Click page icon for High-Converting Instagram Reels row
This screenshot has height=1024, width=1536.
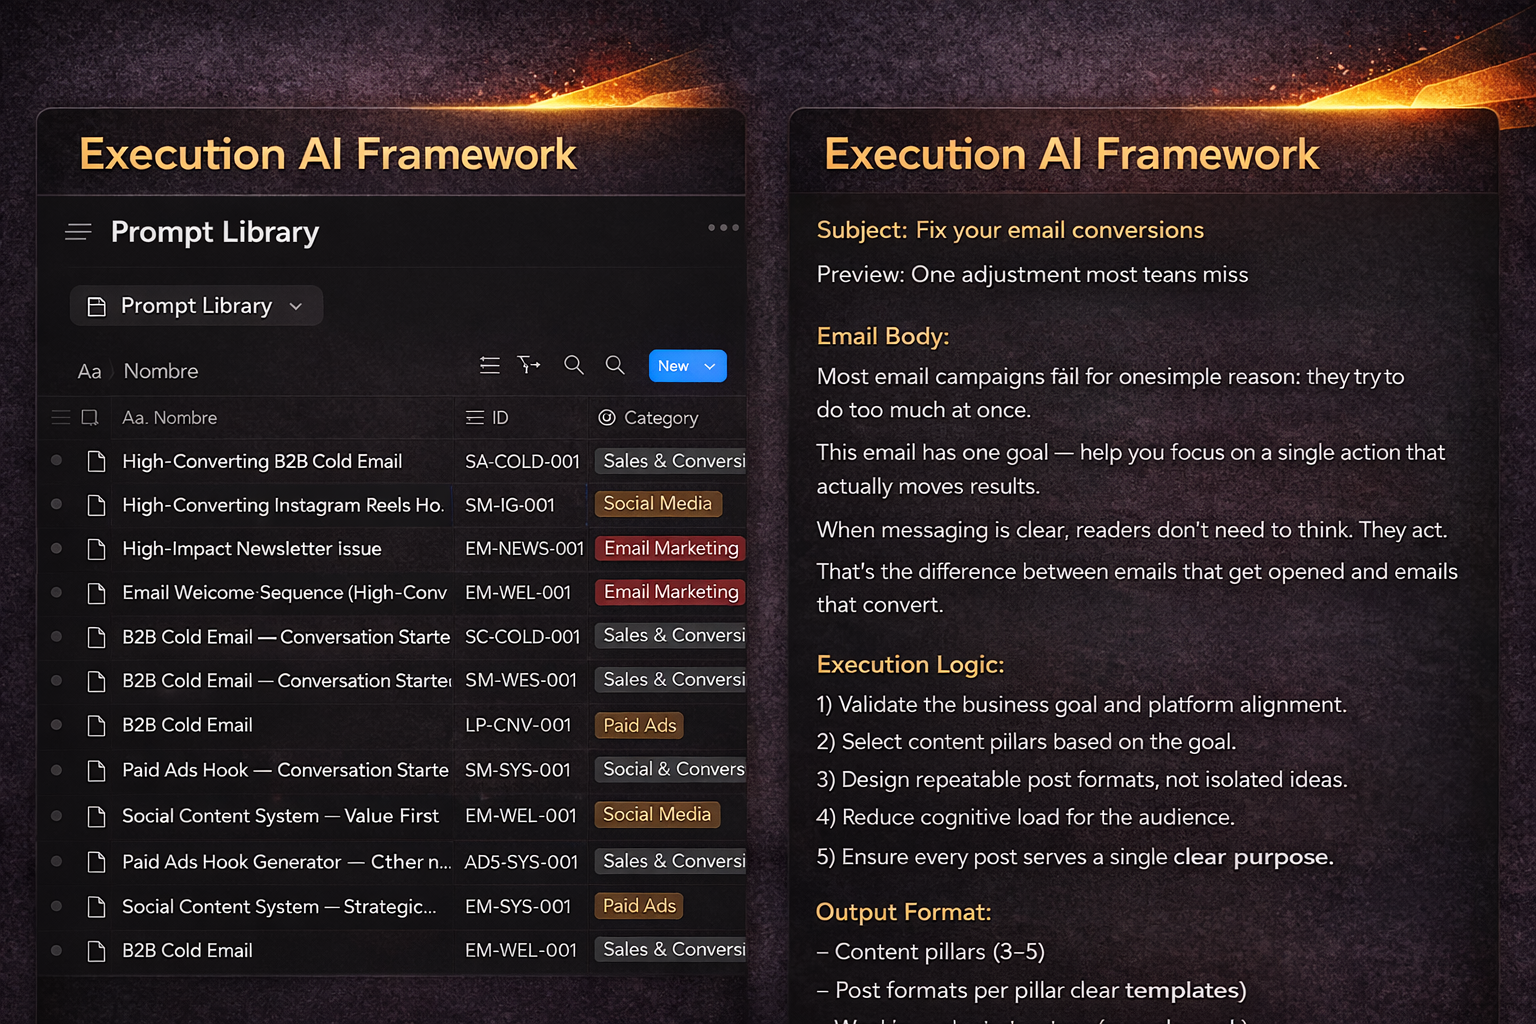click(x=96, y=505)
